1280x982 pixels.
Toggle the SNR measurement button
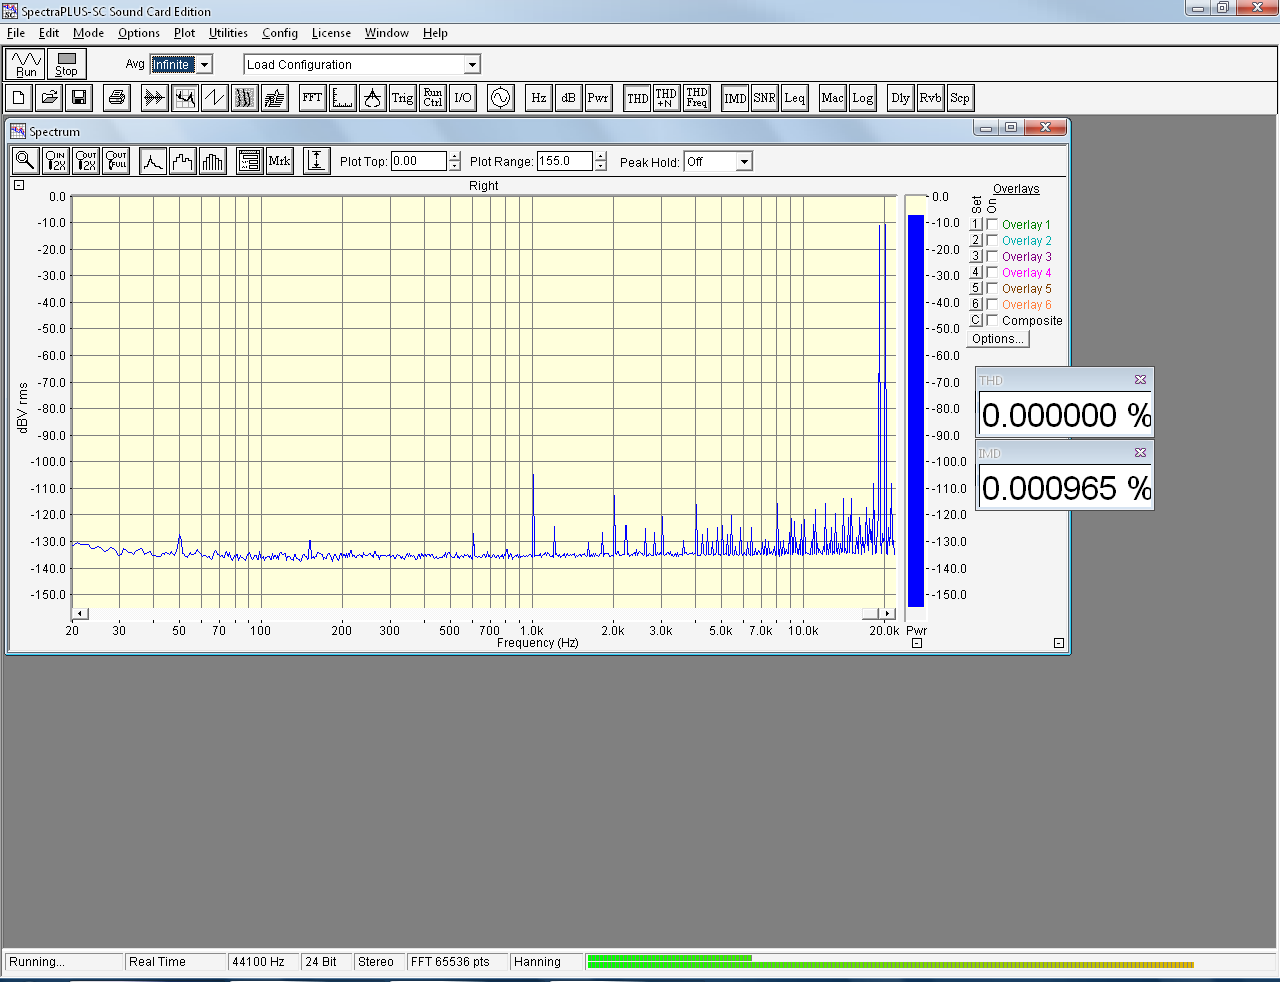(765, 98)
